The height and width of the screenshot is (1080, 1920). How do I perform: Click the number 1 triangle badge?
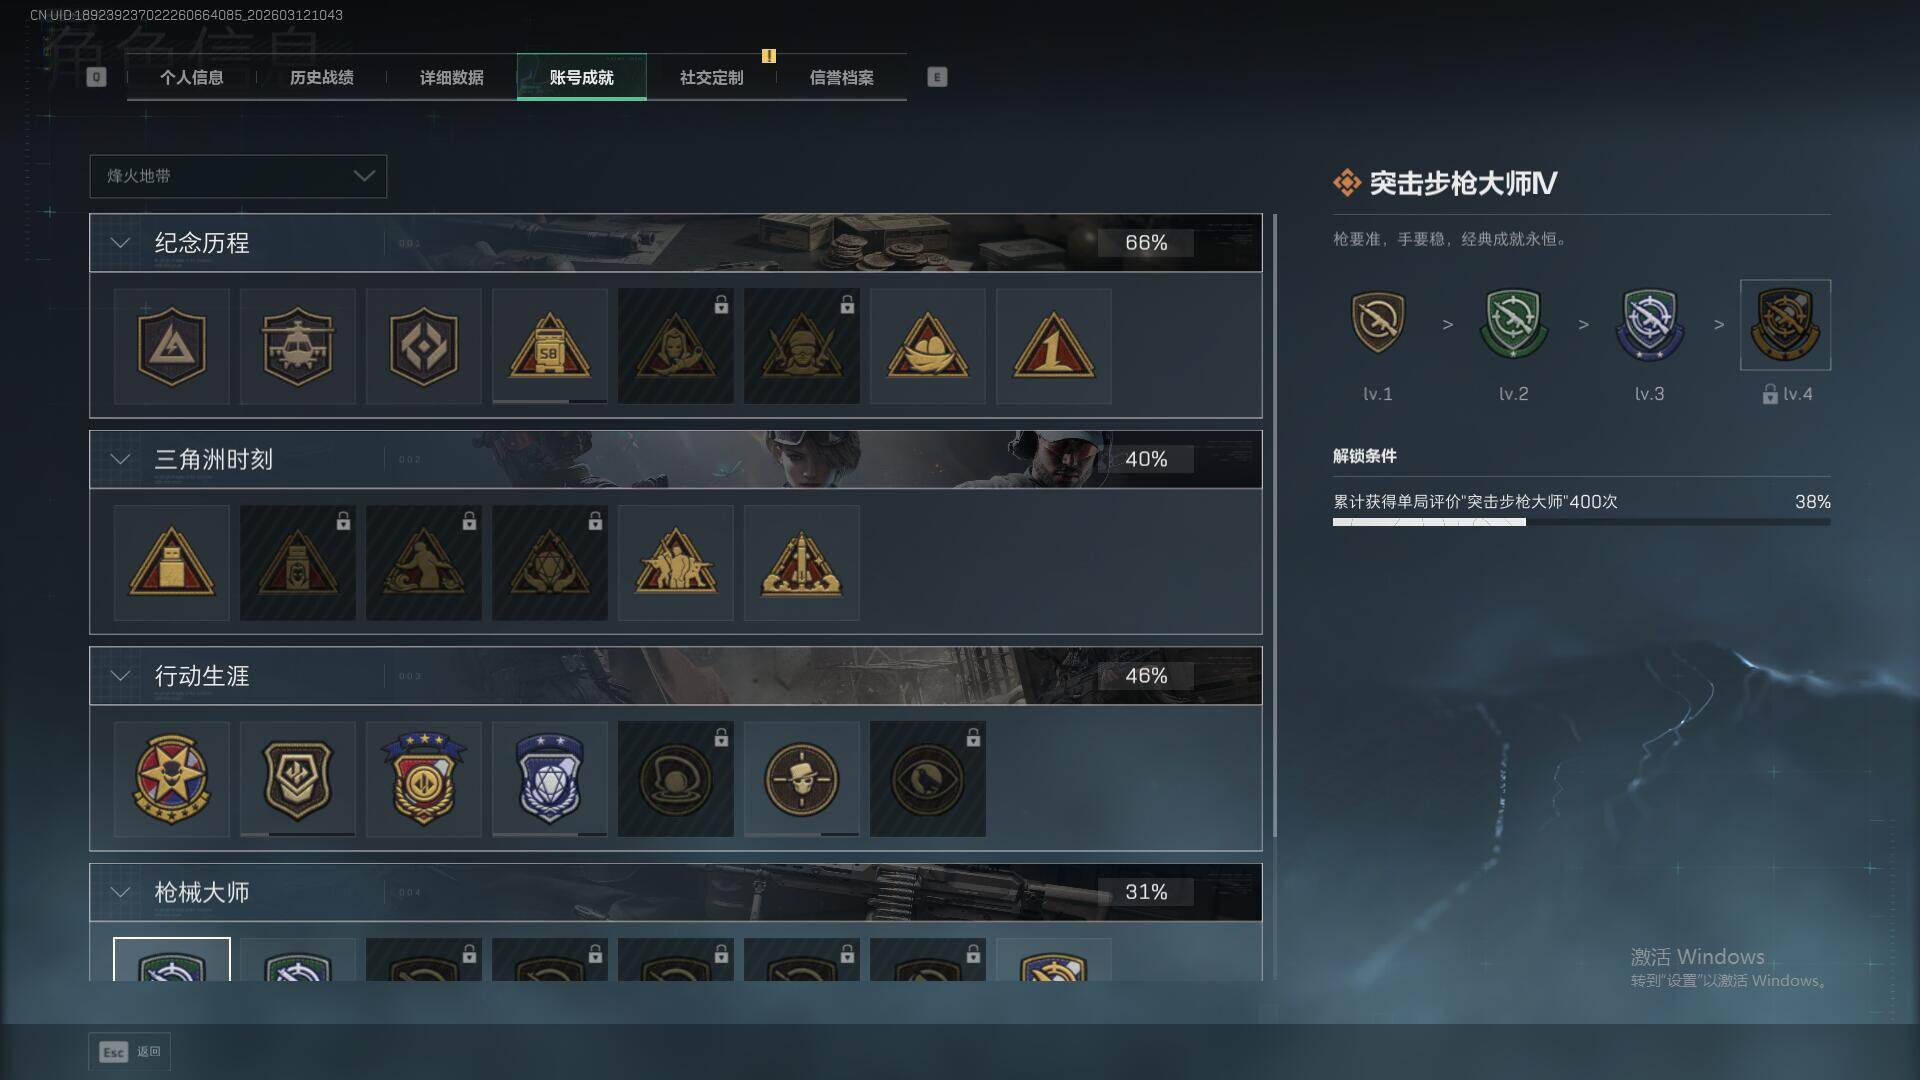pyautogui.click(x=1053, y=346)
